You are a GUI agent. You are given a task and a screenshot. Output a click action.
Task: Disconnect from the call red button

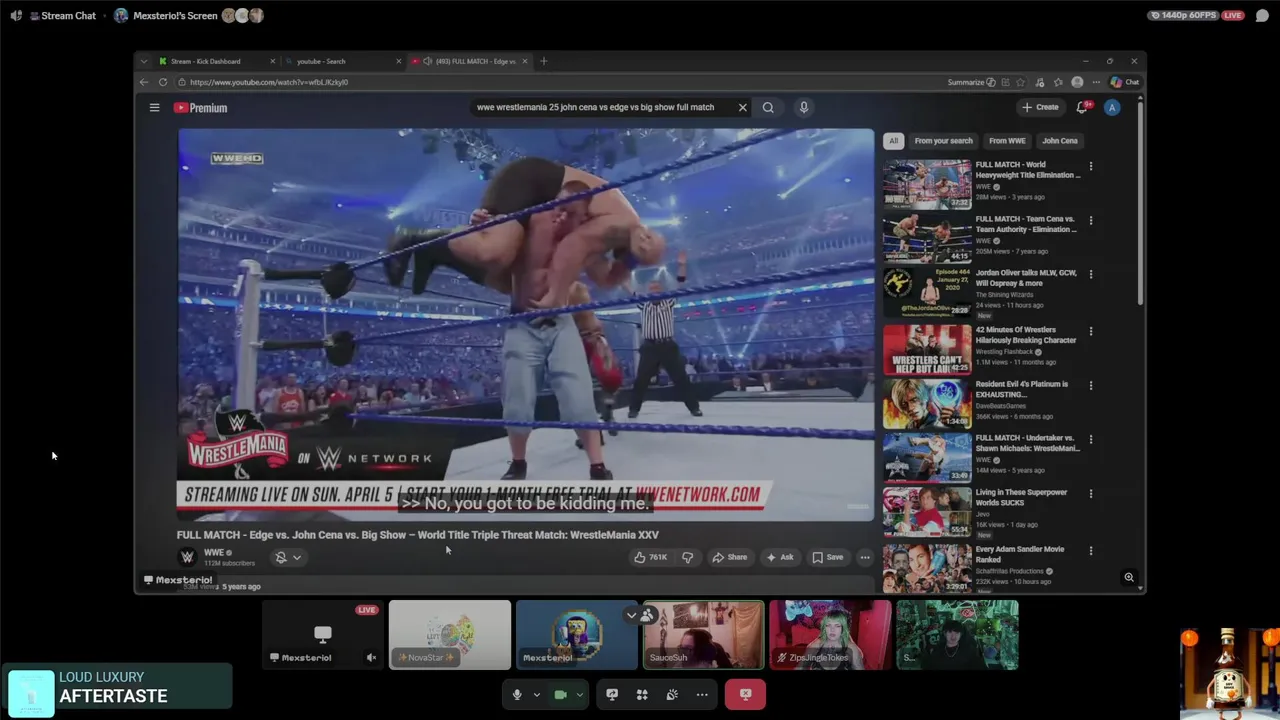tap(745, 694)
